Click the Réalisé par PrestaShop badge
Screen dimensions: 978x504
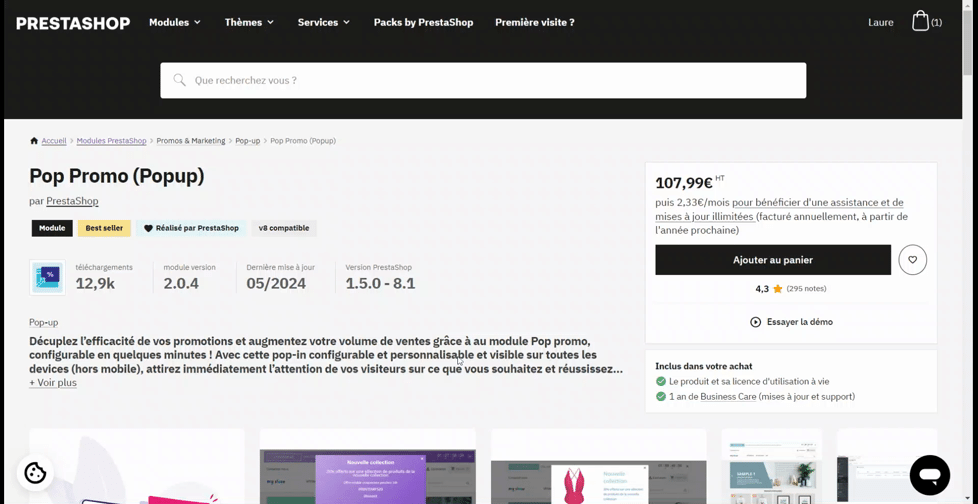(x=191, y=228)
